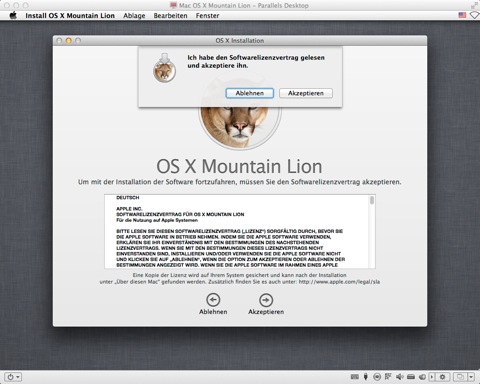Click the USB connector icon in status bar
Image resolution: width=480 pixels, height=384 pixels.
click(366, 377)
